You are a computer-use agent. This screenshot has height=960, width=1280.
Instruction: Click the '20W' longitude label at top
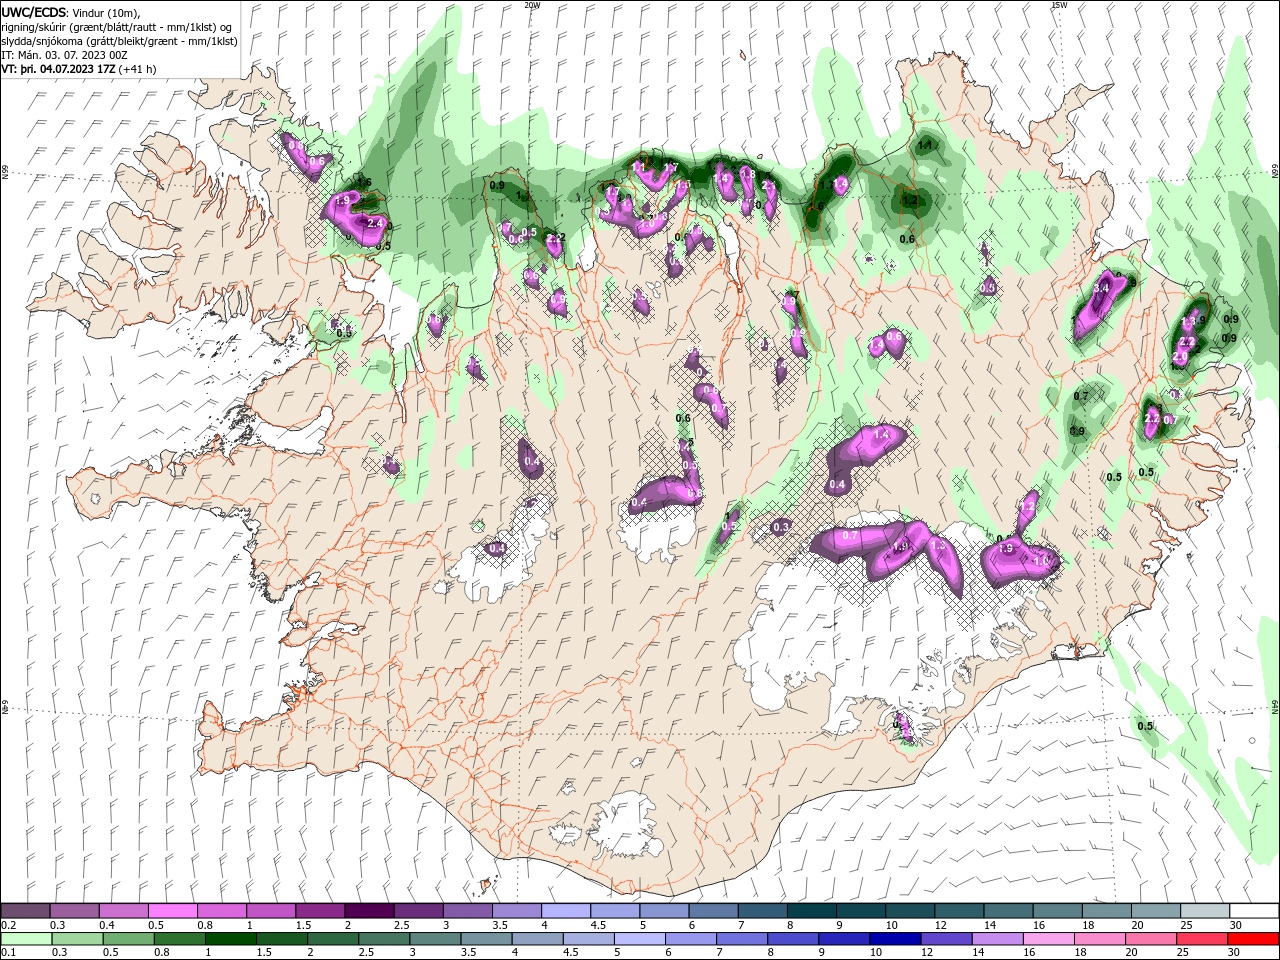coord(532,5)
